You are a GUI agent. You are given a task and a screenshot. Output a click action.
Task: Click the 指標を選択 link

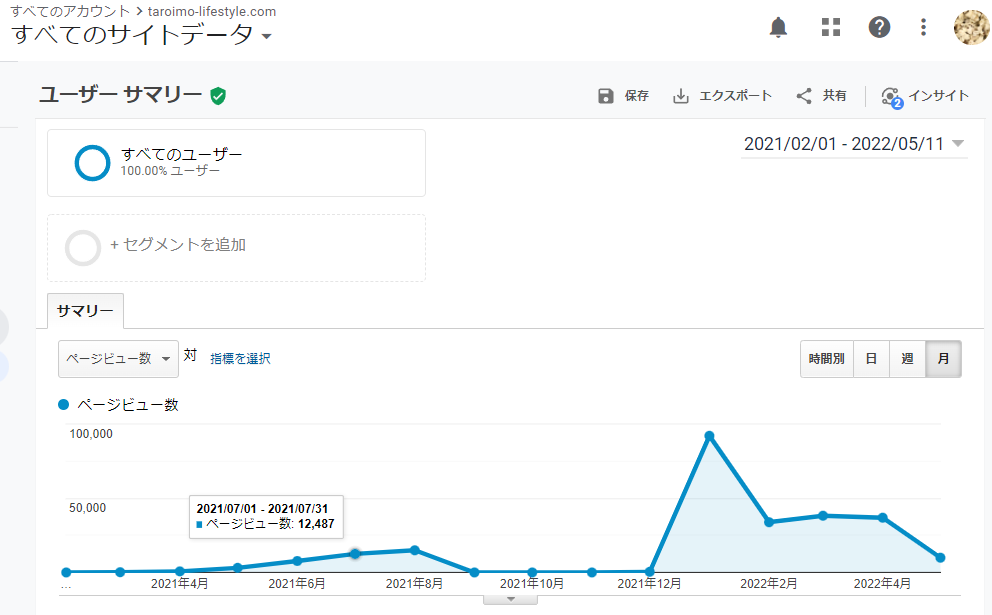[240, 359]
